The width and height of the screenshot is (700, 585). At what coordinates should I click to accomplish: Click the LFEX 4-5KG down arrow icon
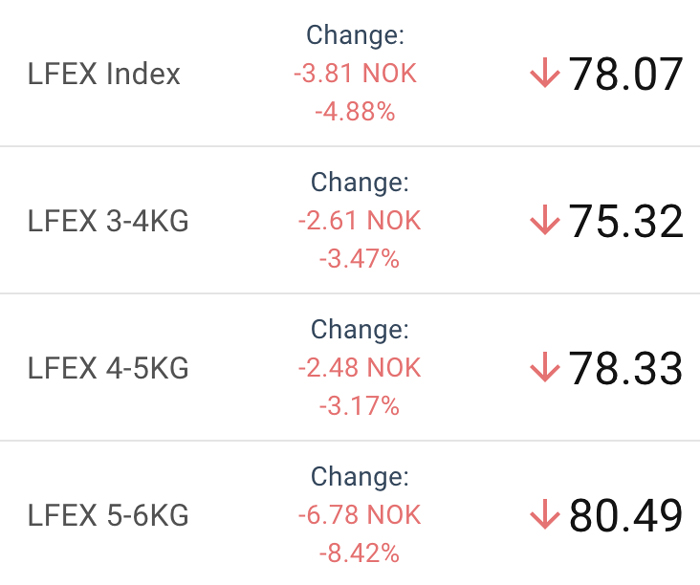click(x=545, y=367)
